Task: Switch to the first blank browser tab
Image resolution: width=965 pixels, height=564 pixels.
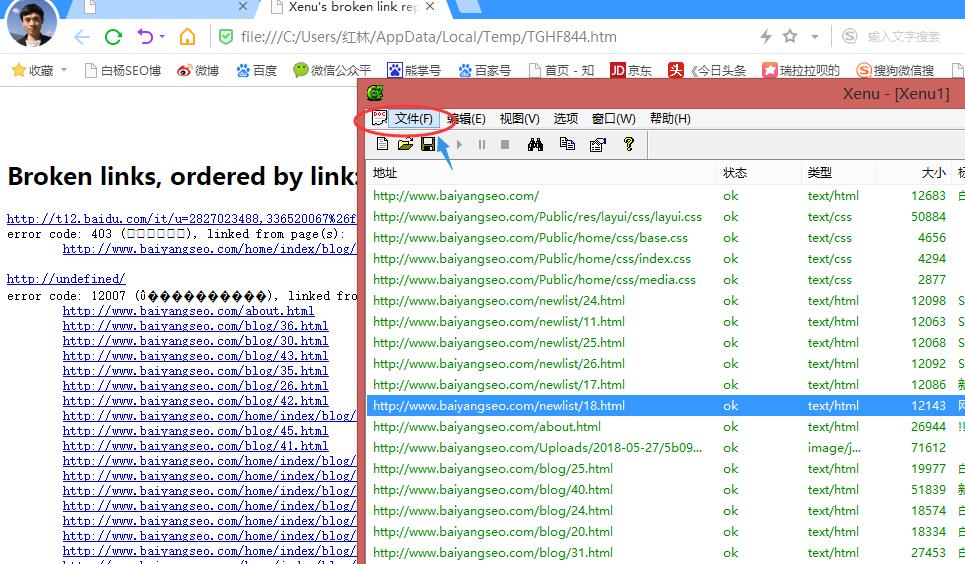Action: click(x=160, y=7)
